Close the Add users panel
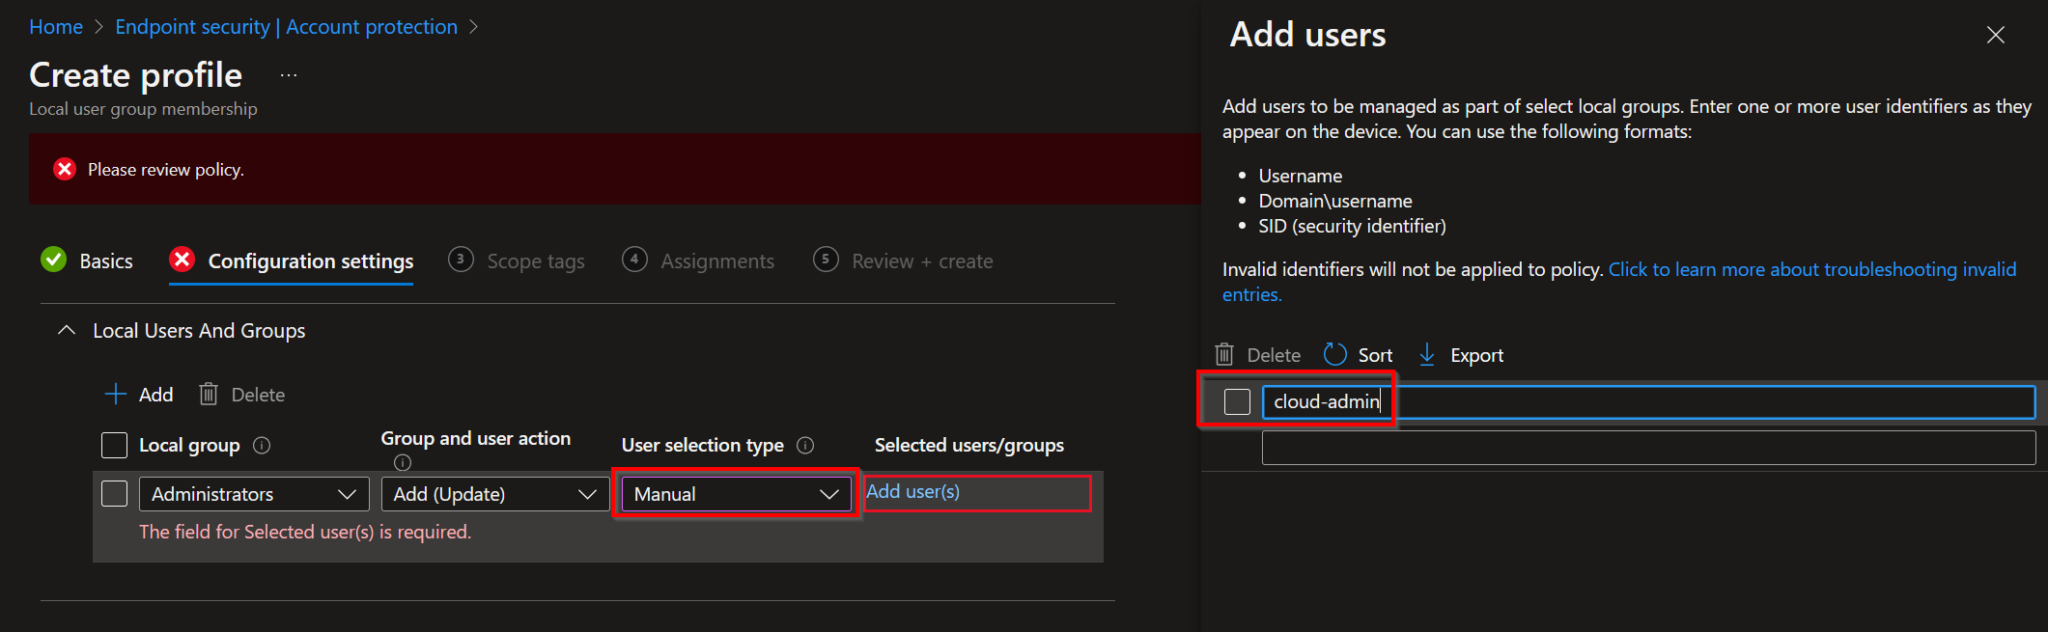 click(x=1995, y=35)
